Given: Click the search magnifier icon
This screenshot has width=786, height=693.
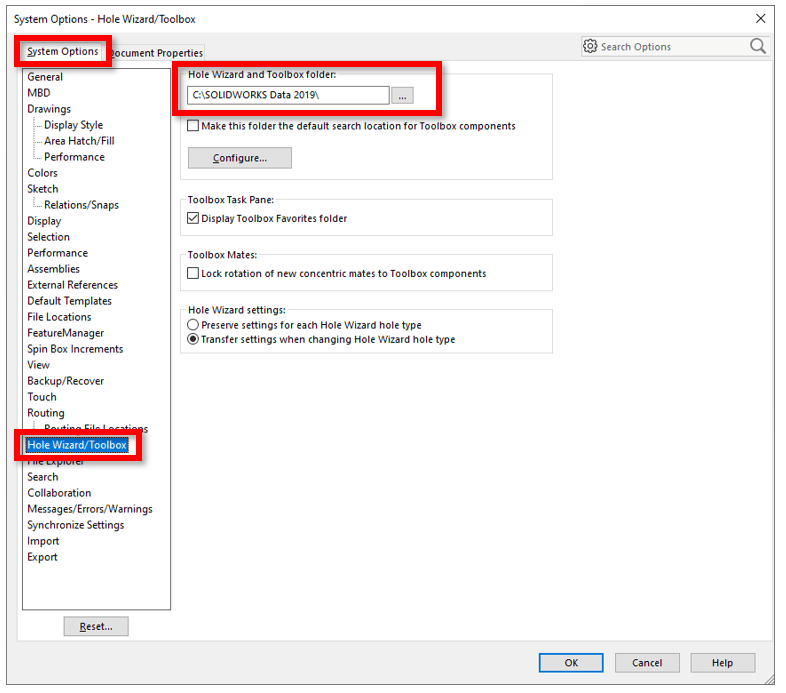Looking at the screenshot, I should (757, 46).
